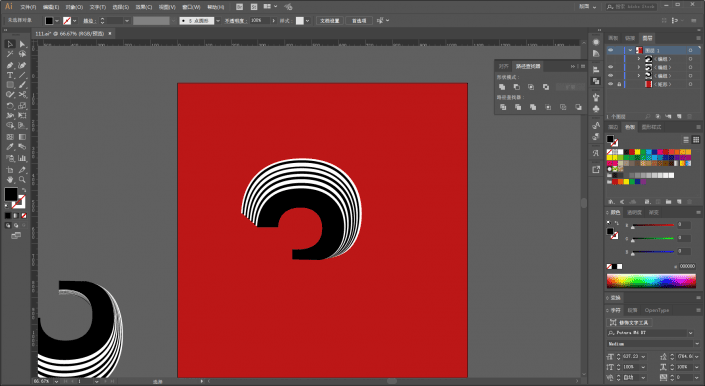
Task: Select the Magic Wand tool
Action: [10, 54]
